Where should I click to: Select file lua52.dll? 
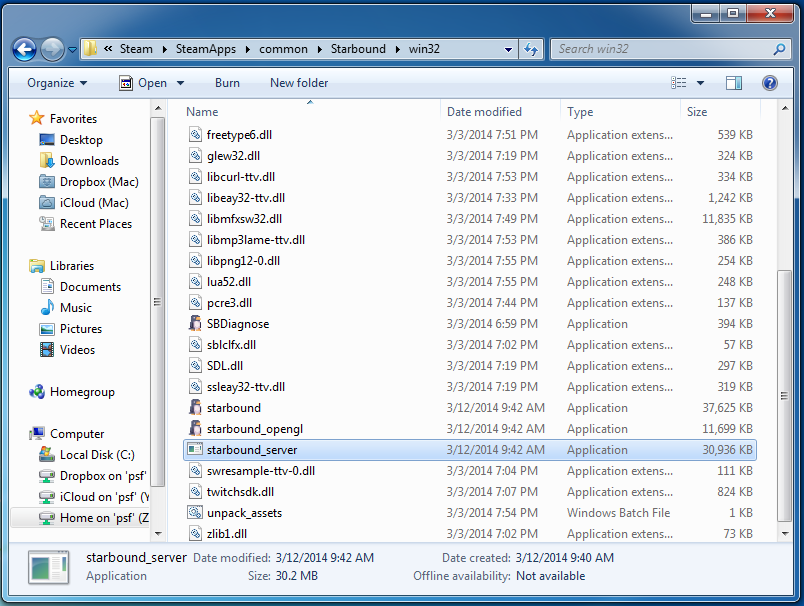(x=229, y=282)
